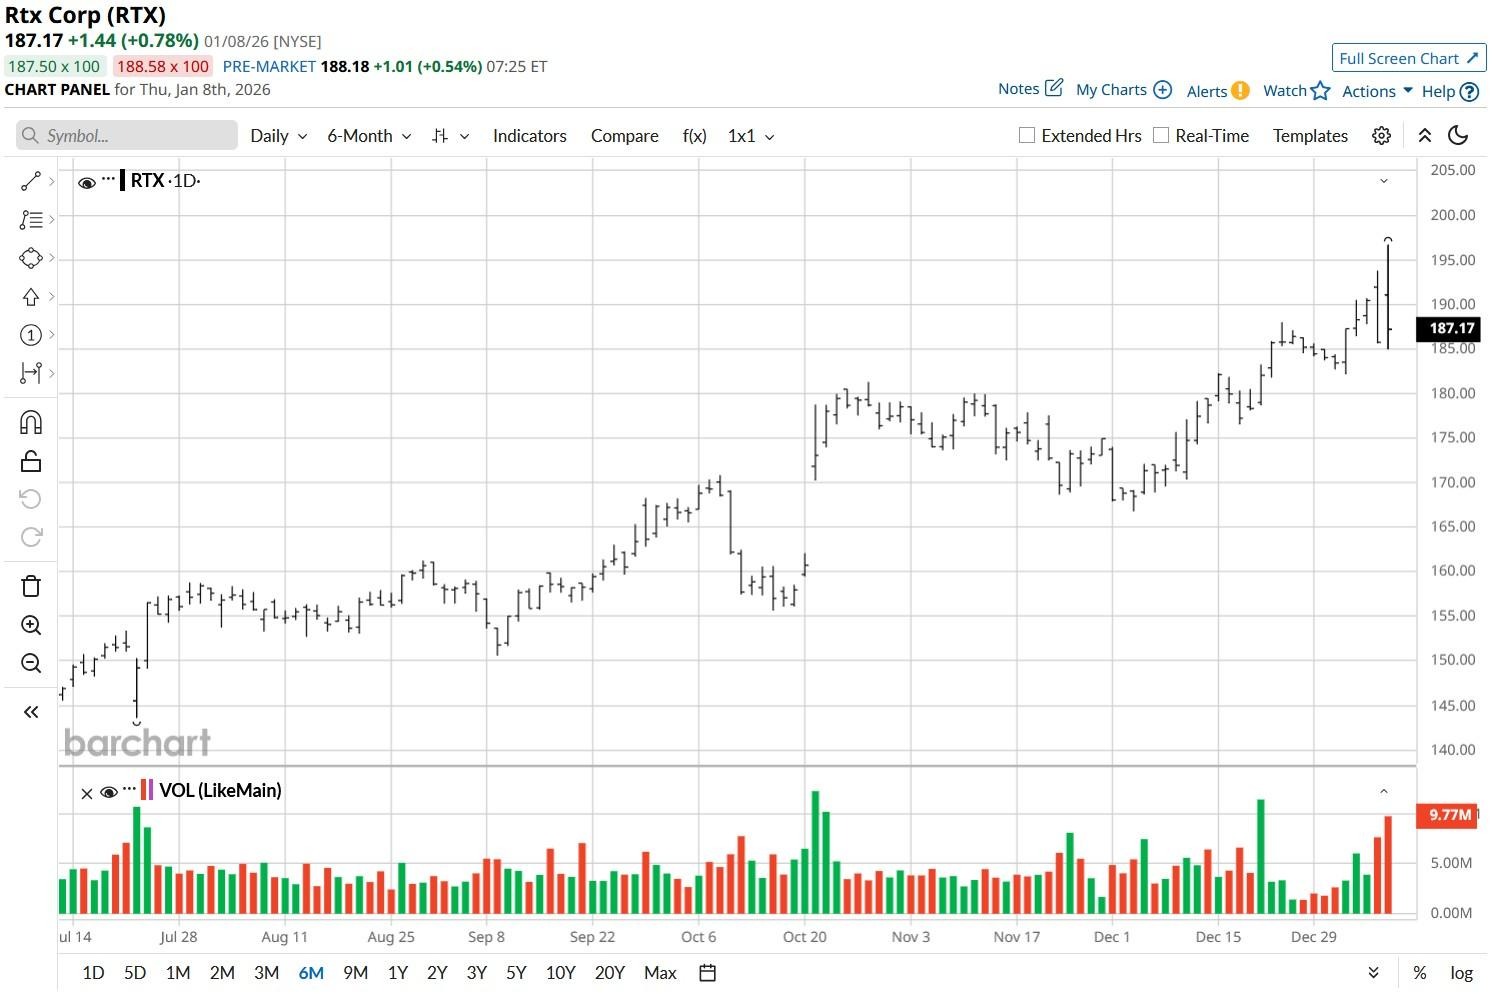
Task: Delete drawings with the trash icon
Action: click(x=31, y=586)
